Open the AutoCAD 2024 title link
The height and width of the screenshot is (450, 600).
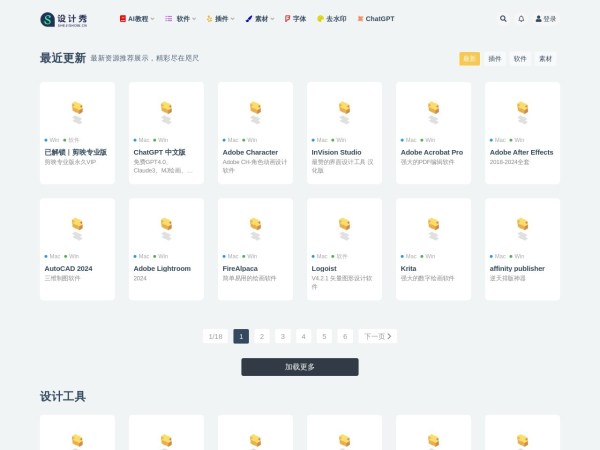pos(68,269)
